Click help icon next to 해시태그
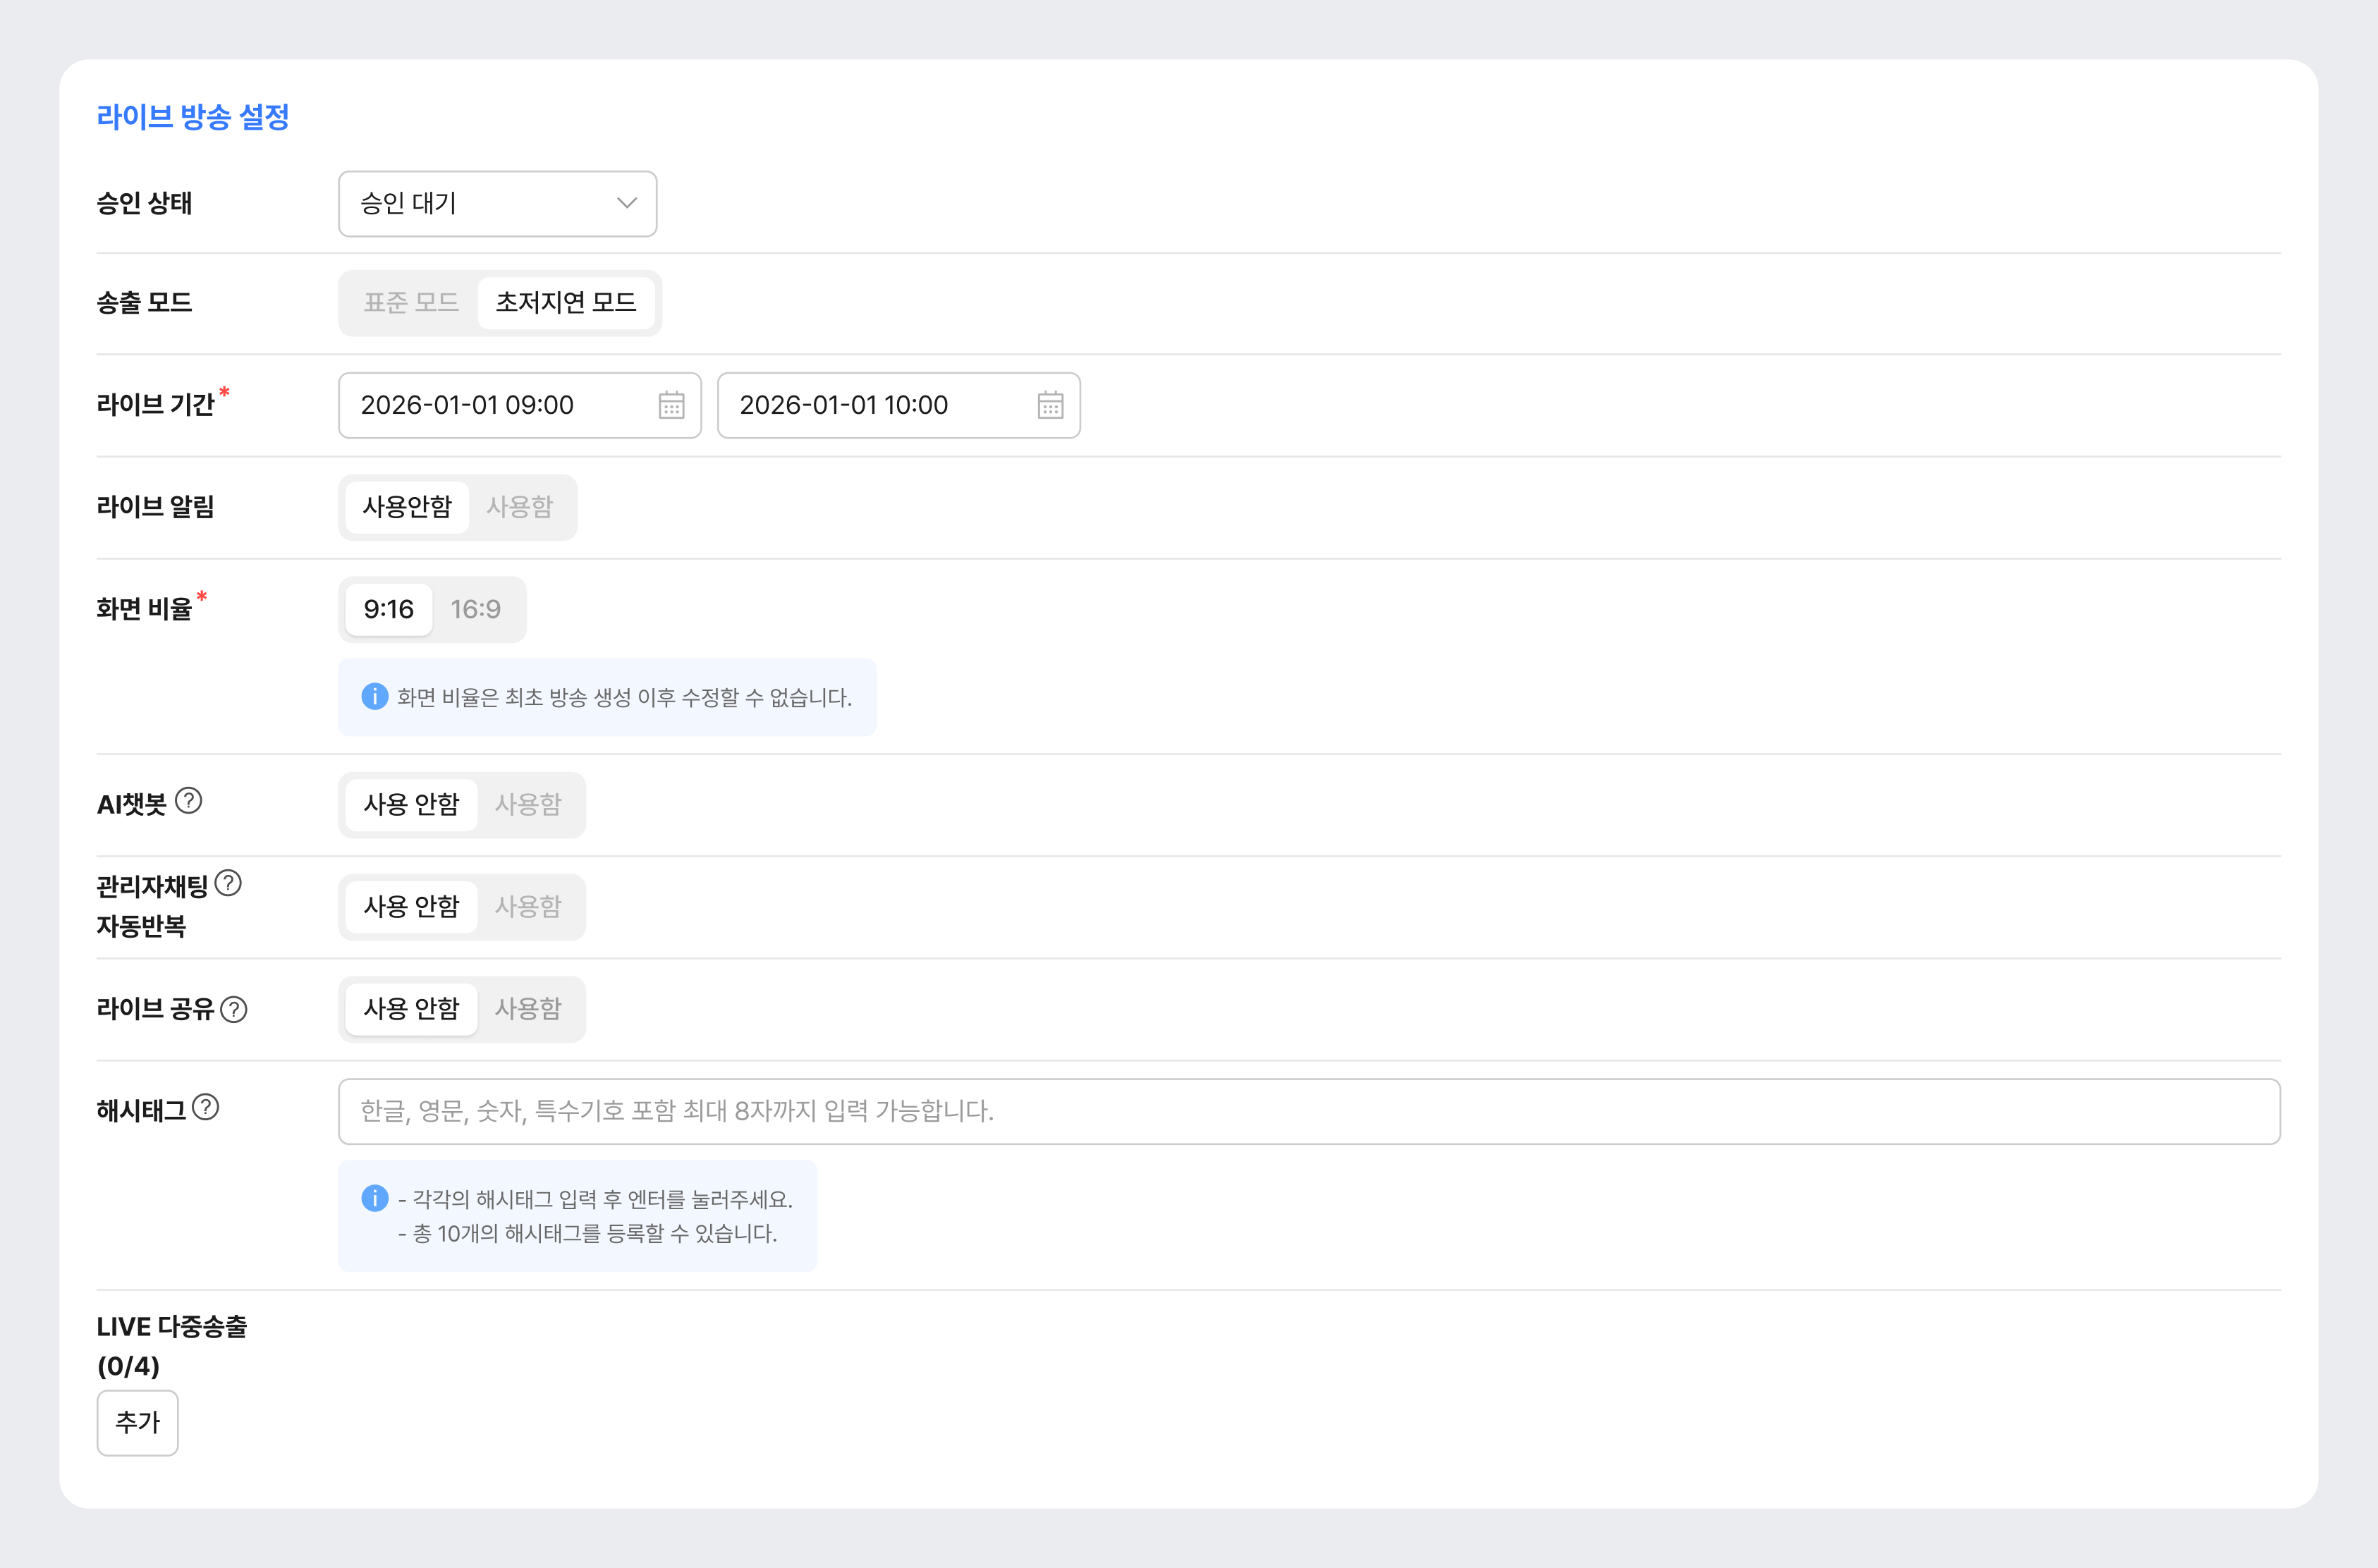 point(205,1107)
